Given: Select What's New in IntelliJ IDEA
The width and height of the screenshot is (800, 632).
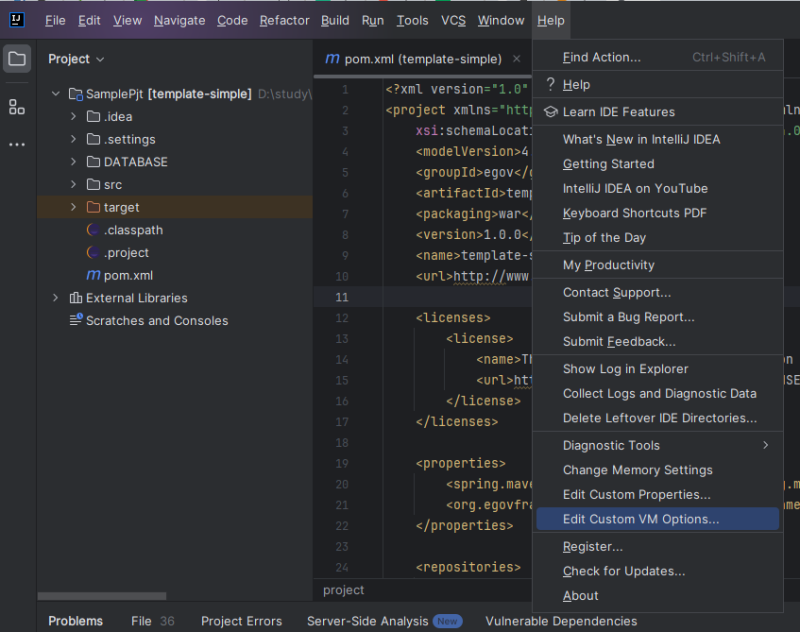Looking at the screenshot, I should click(658, 139).
